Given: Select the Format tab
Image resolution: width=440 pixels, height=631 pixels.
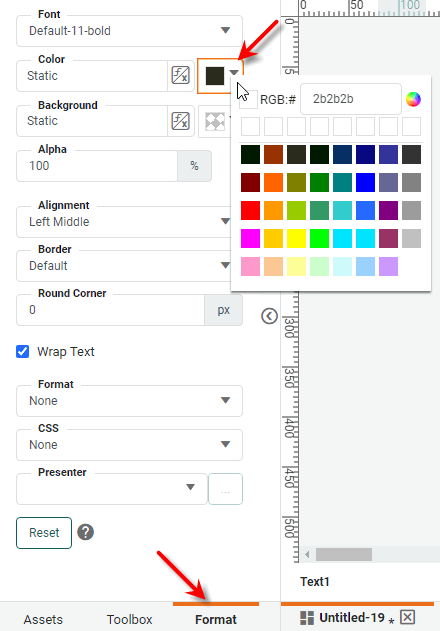Looking at the screenshot, I should [216, 619].
